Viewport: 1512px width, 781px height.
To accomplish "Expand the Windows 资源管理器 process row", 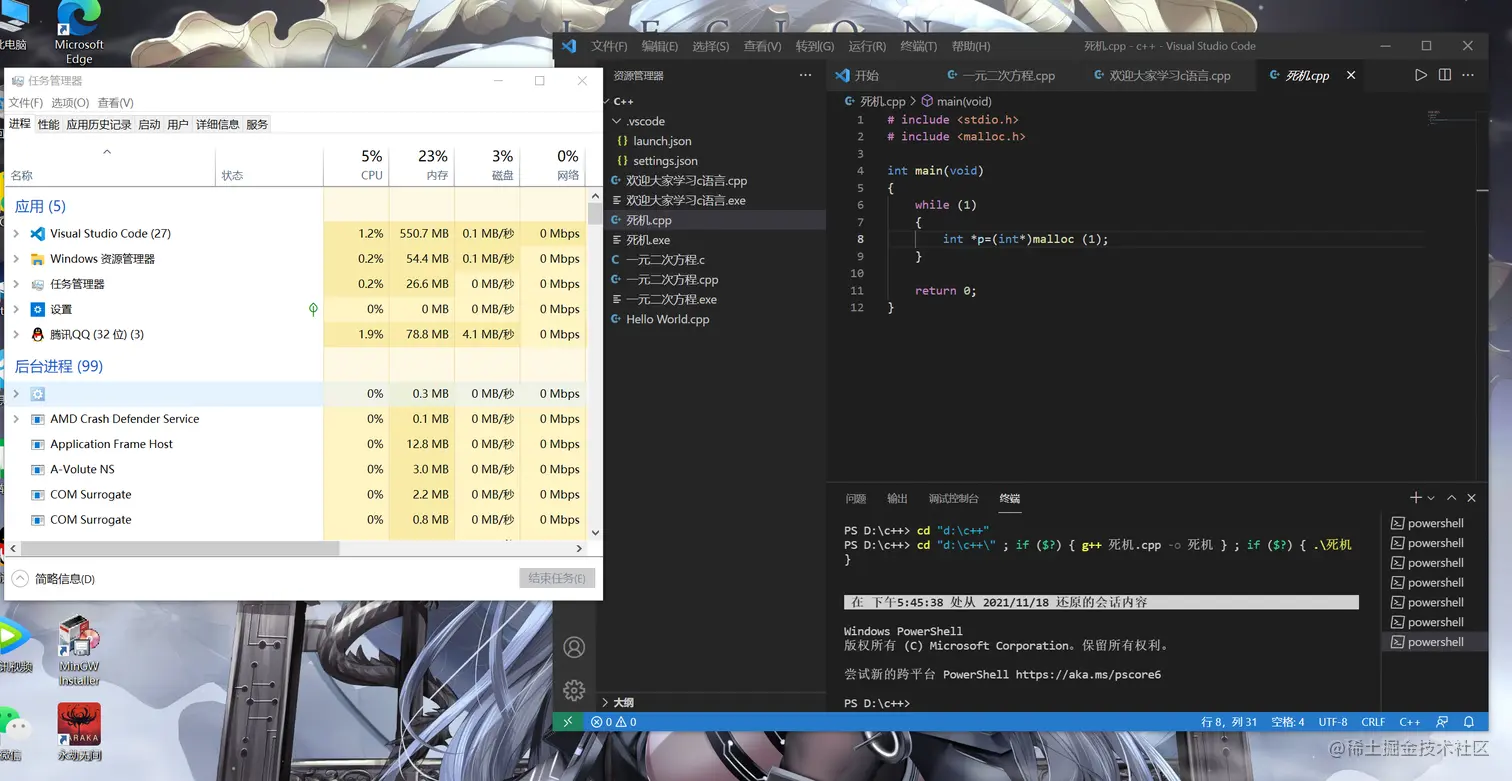I will [x=16, y=259].
